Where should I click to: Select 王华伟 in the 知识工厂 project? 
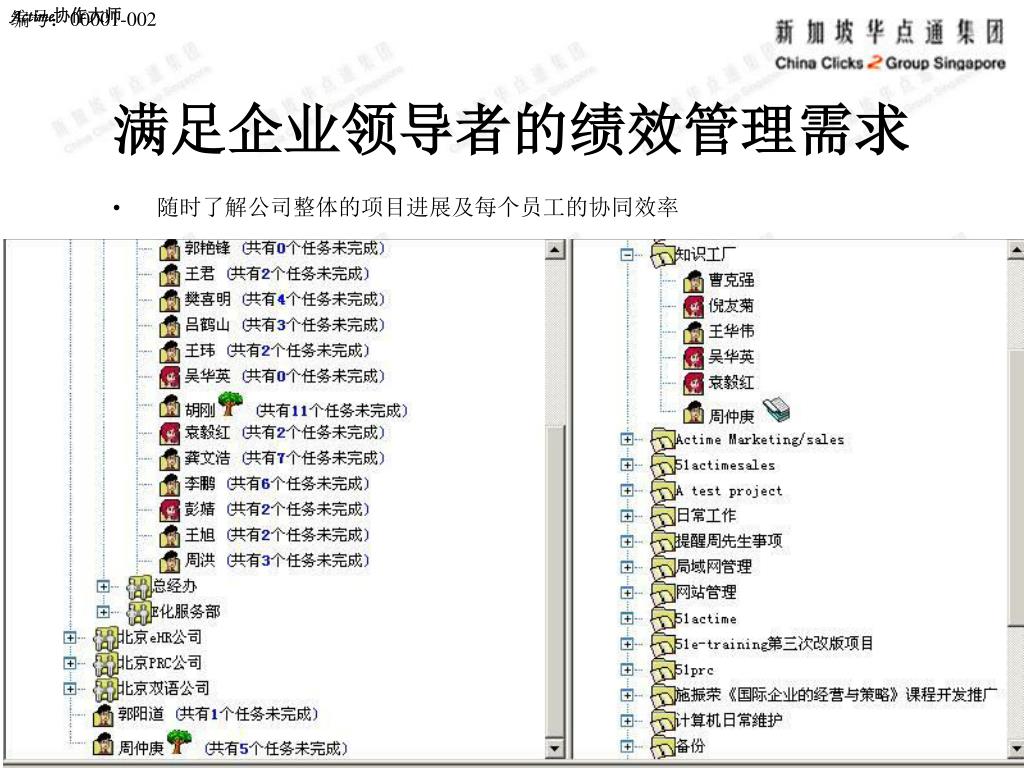tap(731, 331)
